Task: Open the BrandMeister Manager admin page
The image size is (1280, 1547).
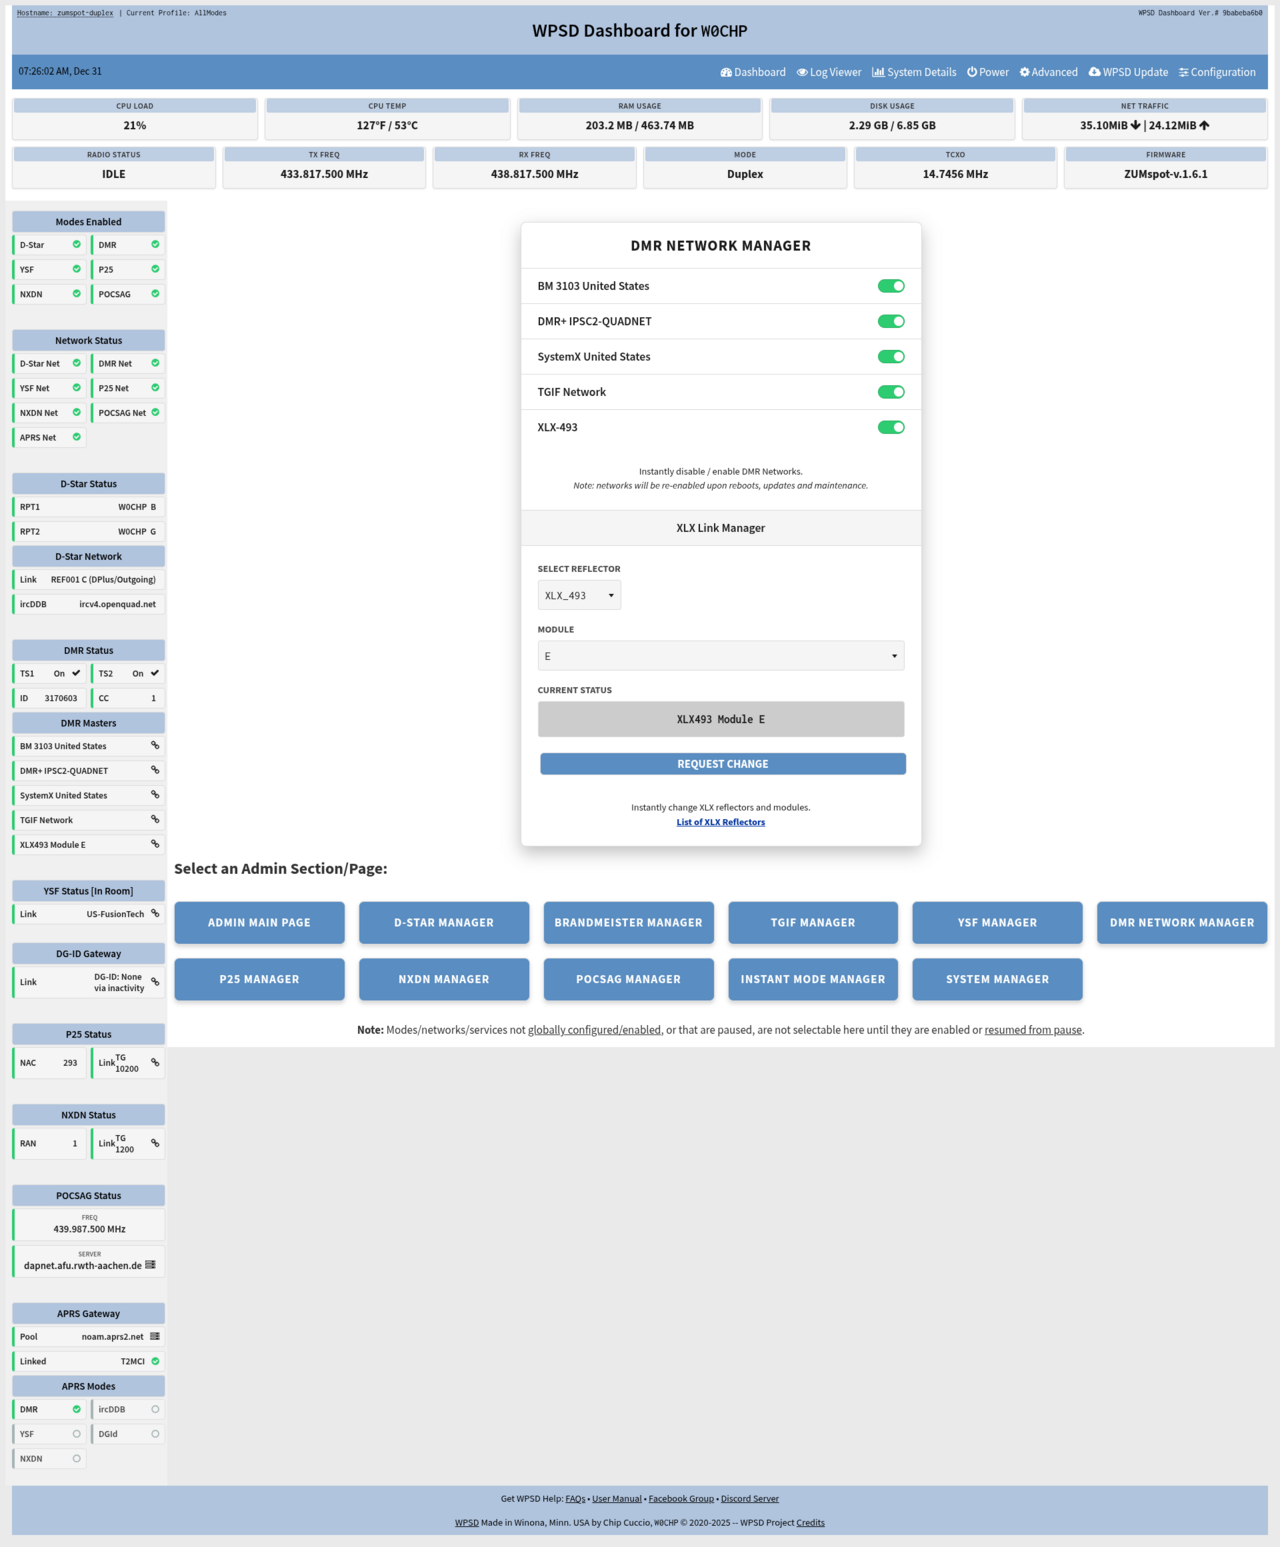Action: pos(628,923)
